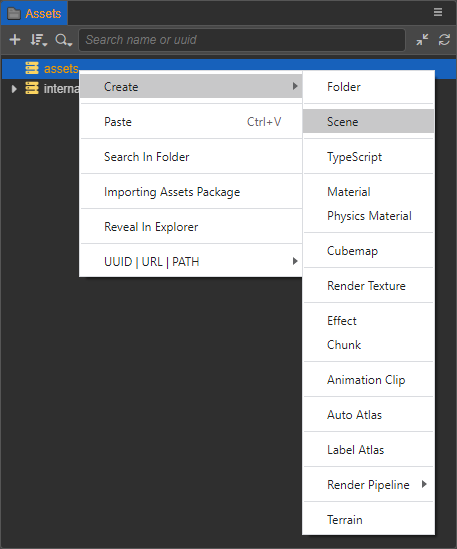Open the Assets panel hamburger menu
This screenshot has height=549, width=457.
438,12
